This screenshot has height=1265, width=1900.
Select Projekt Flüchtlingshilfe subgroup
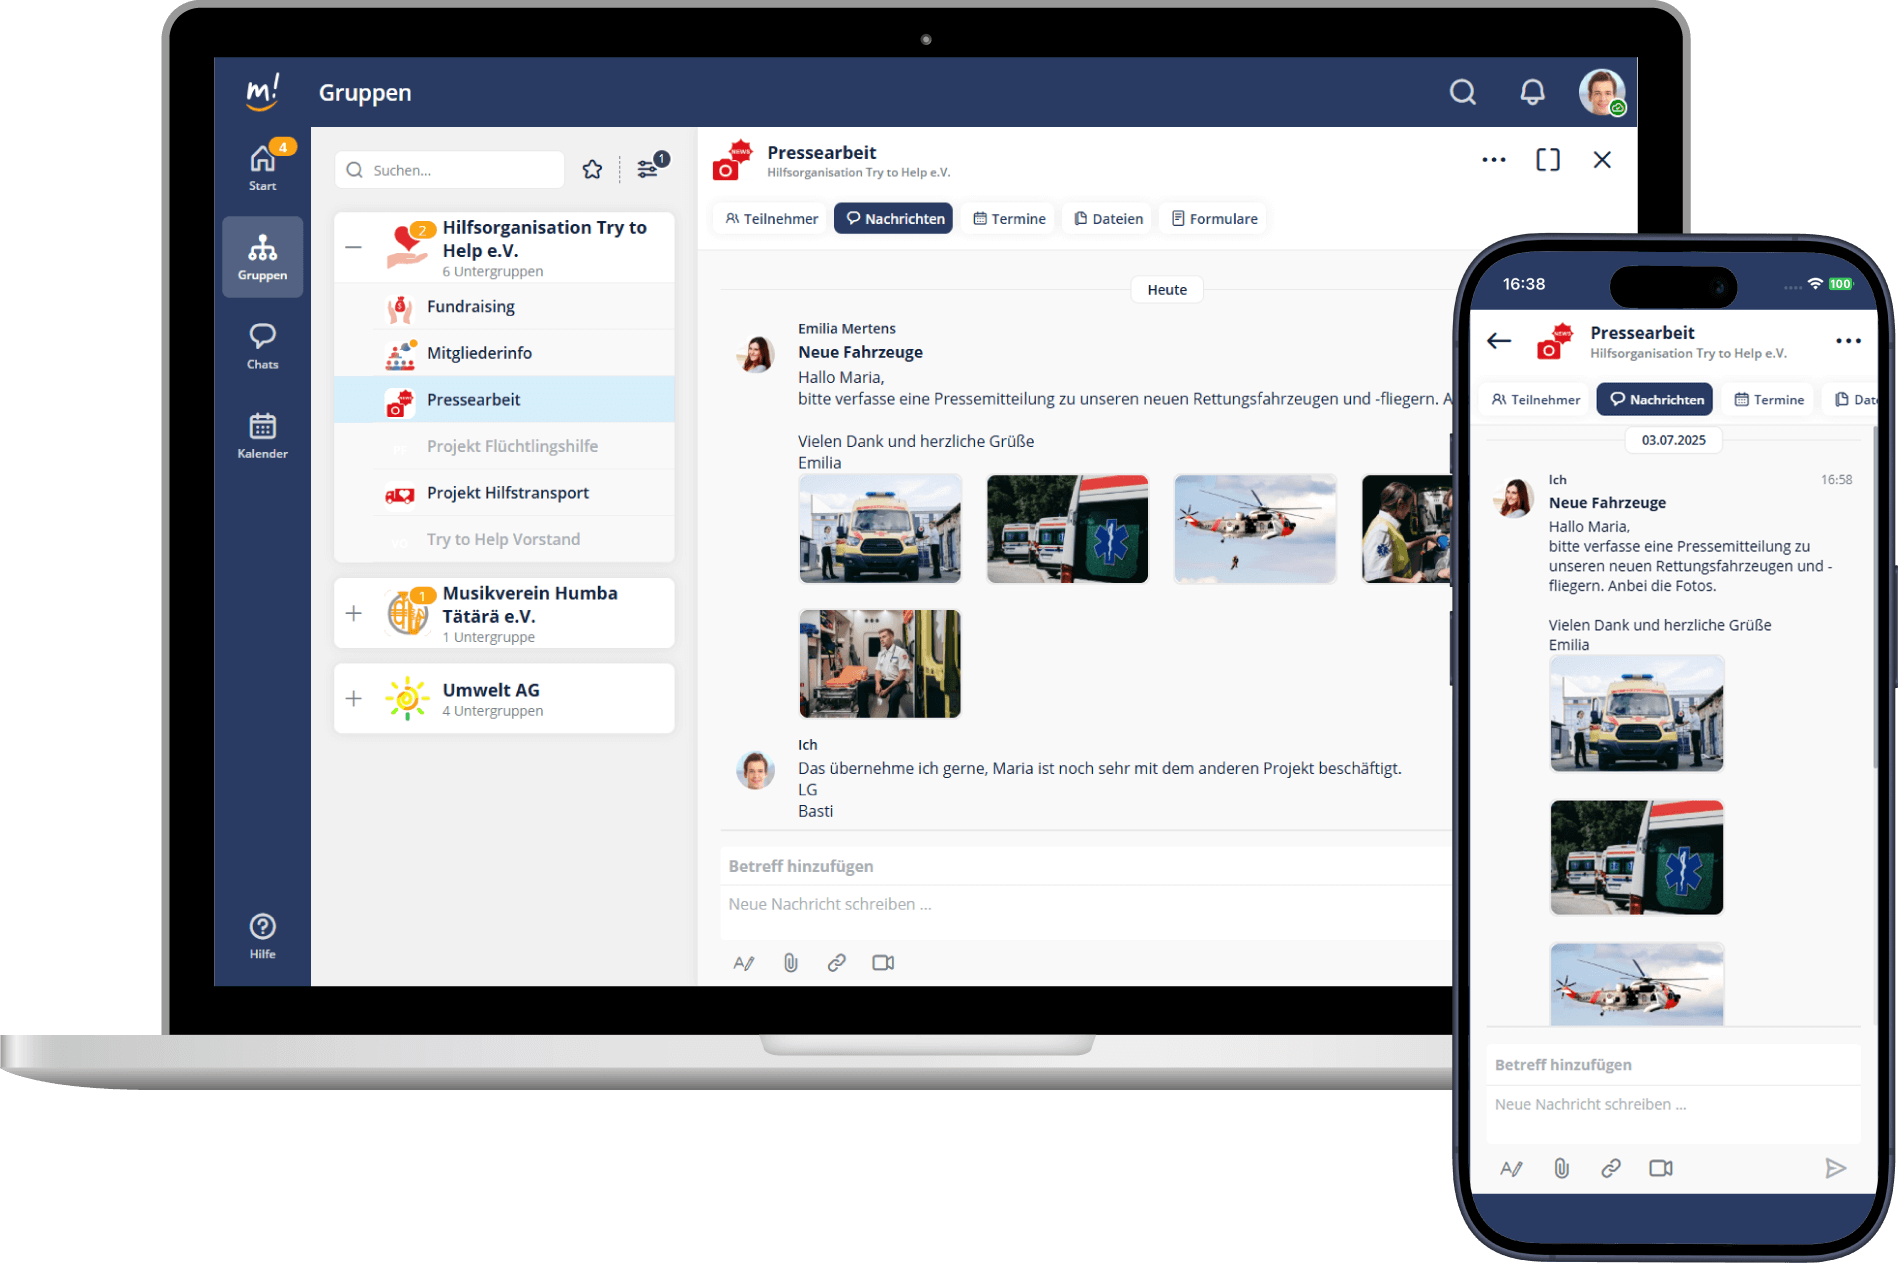tap(504, 446)
